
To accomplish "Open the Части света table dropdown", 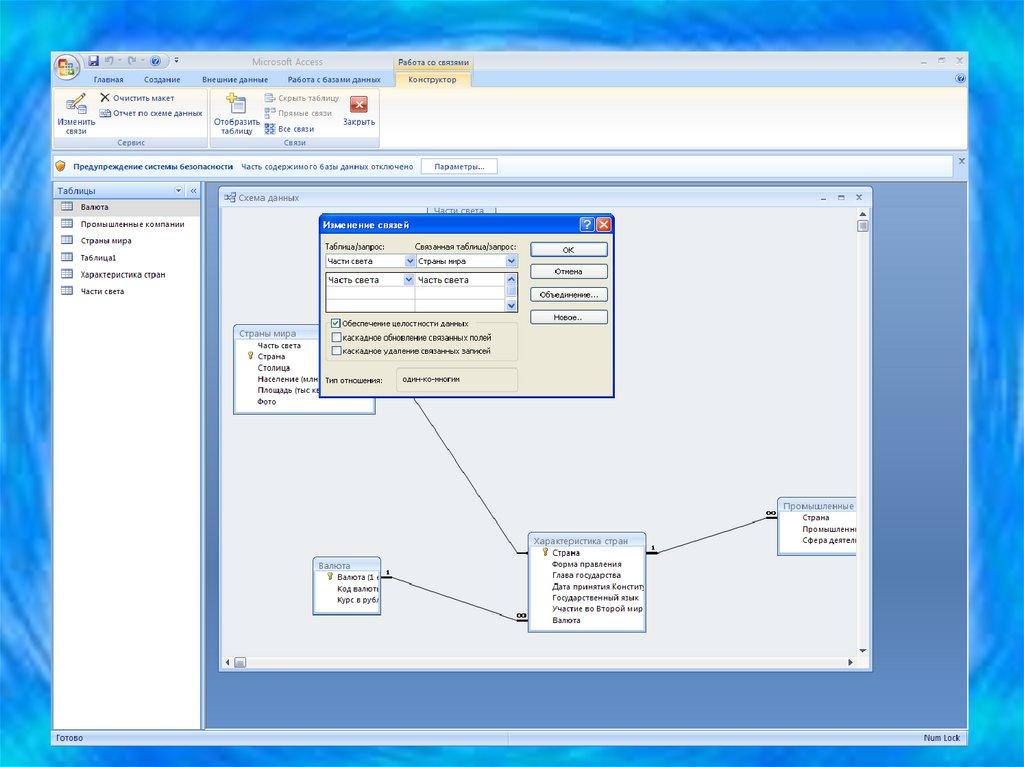I will pyautogui.click(x=409, y=261).
